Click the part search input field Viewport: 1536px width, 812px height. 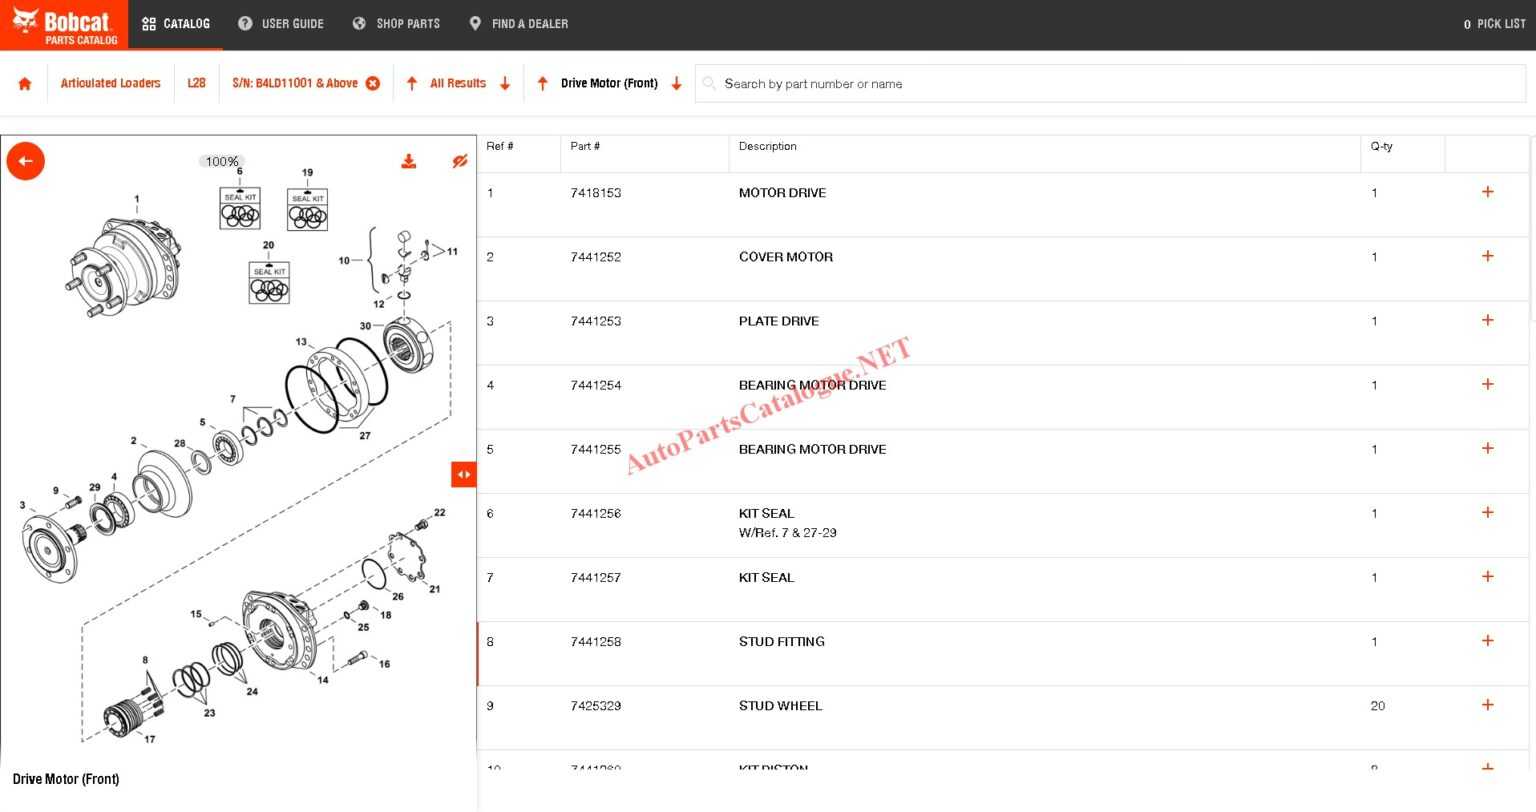pyautogui.click(x=1110, y=84)
